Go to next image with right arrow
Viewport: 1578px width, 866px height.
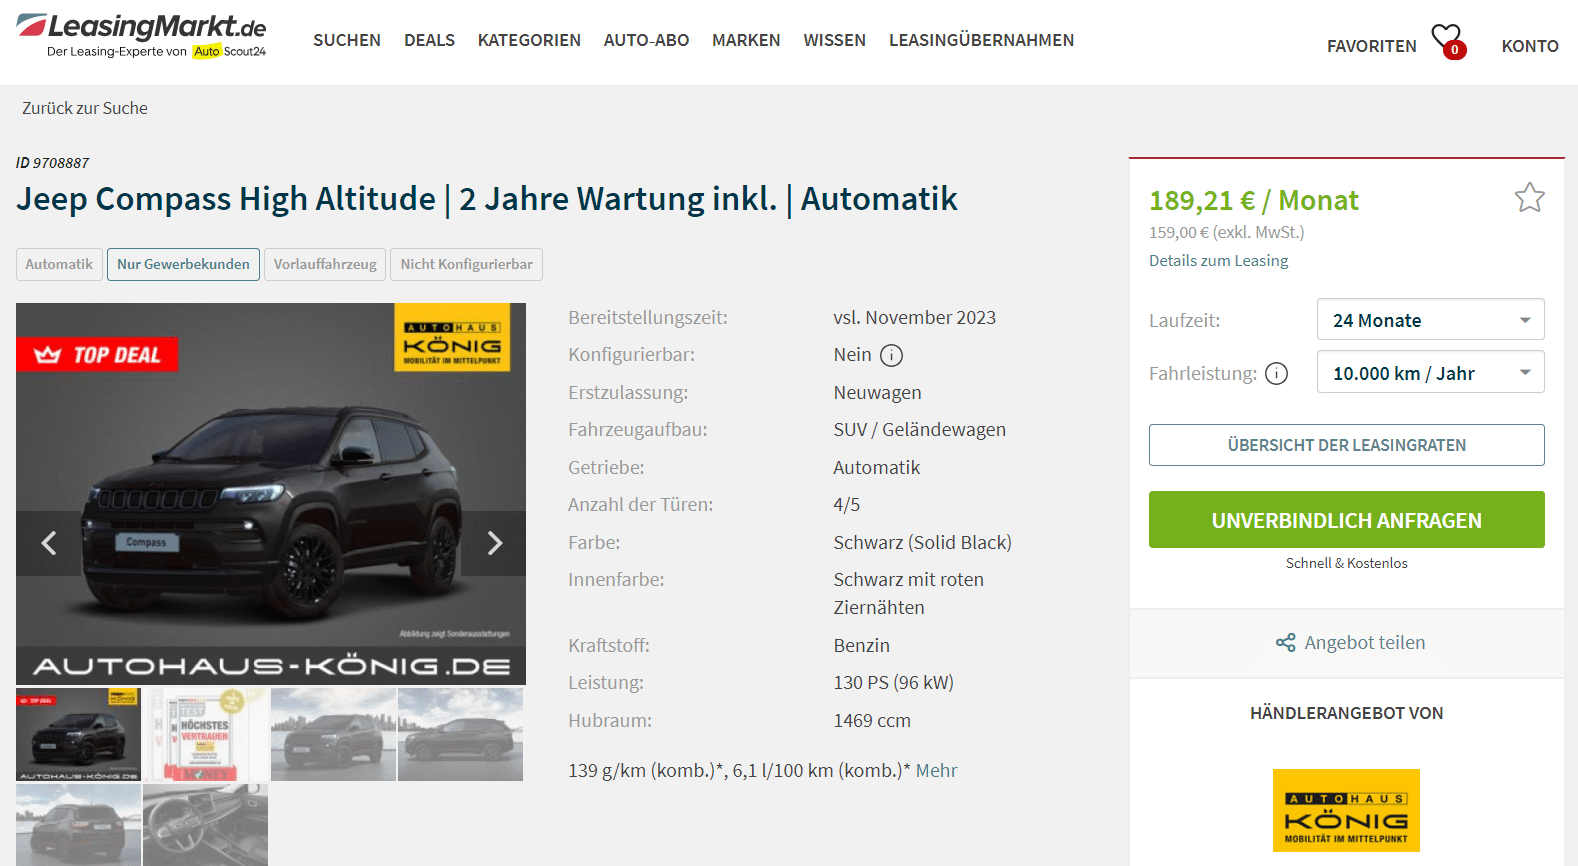coord(494,543)
